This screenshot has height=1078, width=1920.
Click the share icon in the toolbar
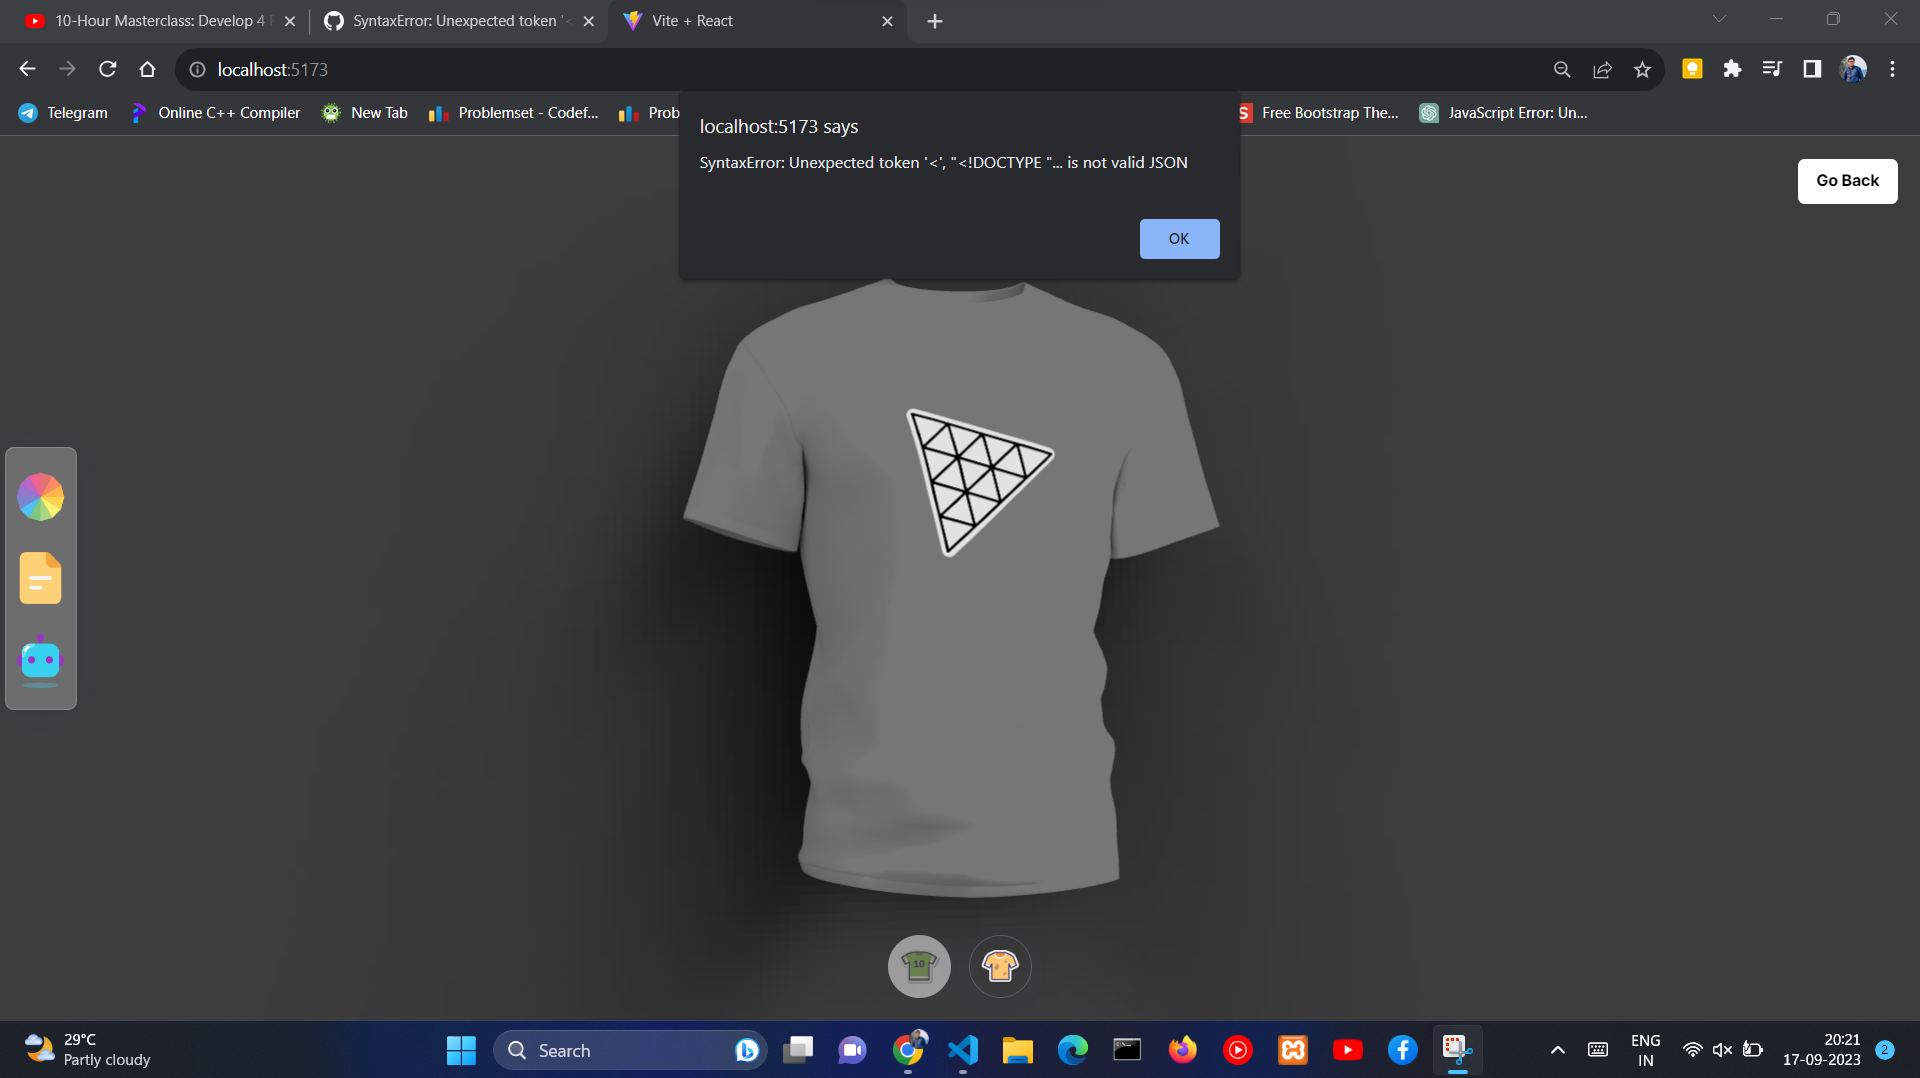(x=1603, y=70)
